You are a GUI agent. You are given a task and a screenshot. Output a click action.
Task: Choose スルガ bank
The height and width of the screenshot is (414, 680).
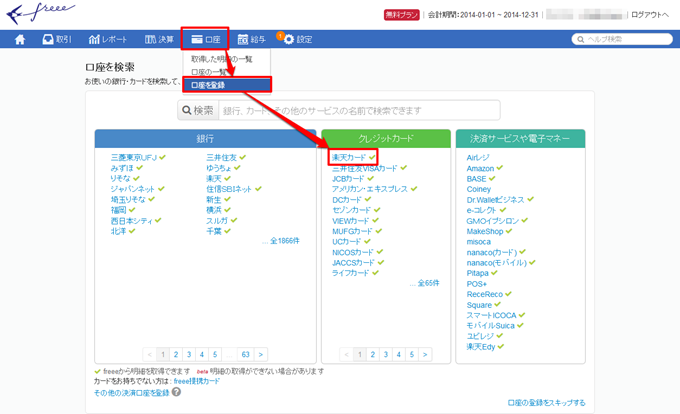pyautogui.click(x=217, y=221)
